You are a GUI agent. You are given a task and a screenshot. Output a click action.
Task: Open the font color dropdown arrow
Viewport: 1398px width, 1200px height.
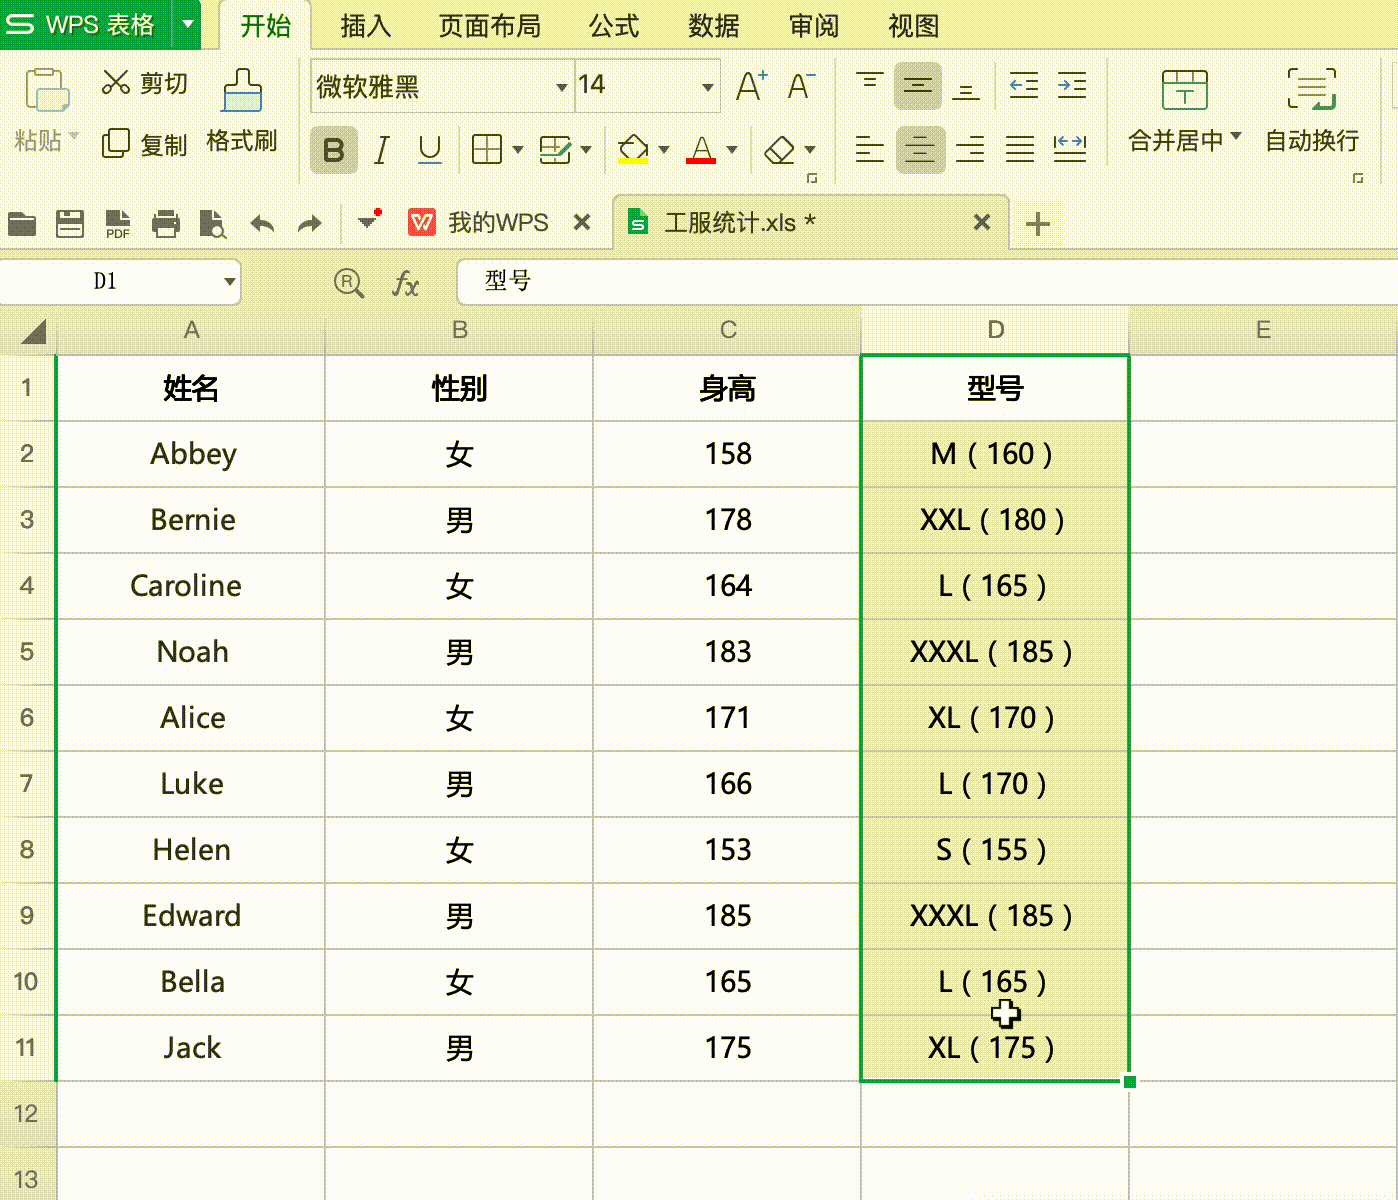point(732,150)
